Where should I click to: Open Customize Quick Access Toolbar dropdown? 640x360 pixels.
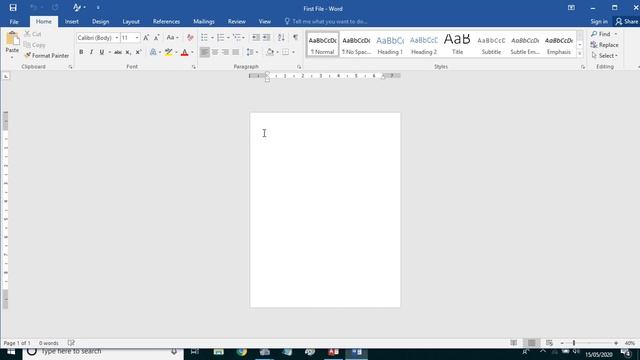[98, 8]
